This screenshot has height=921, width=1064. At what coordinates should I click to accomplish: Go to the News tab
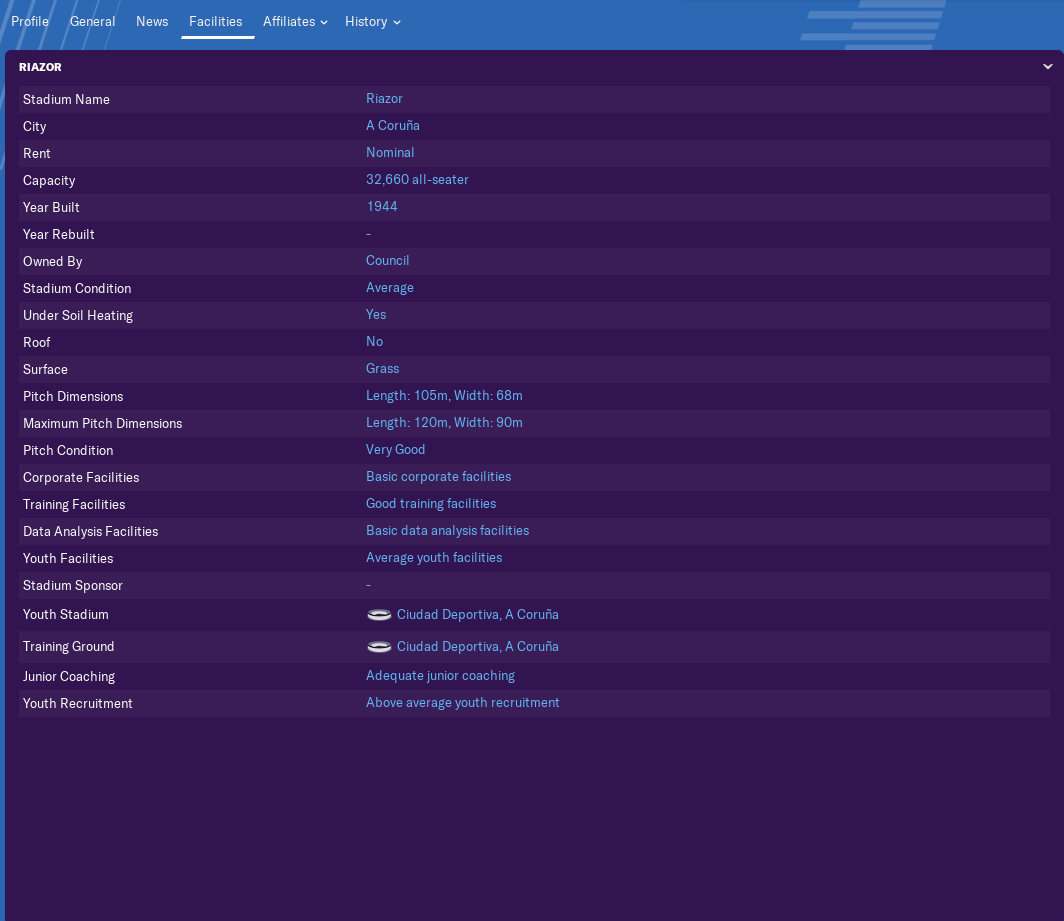[x=152, y=22]
